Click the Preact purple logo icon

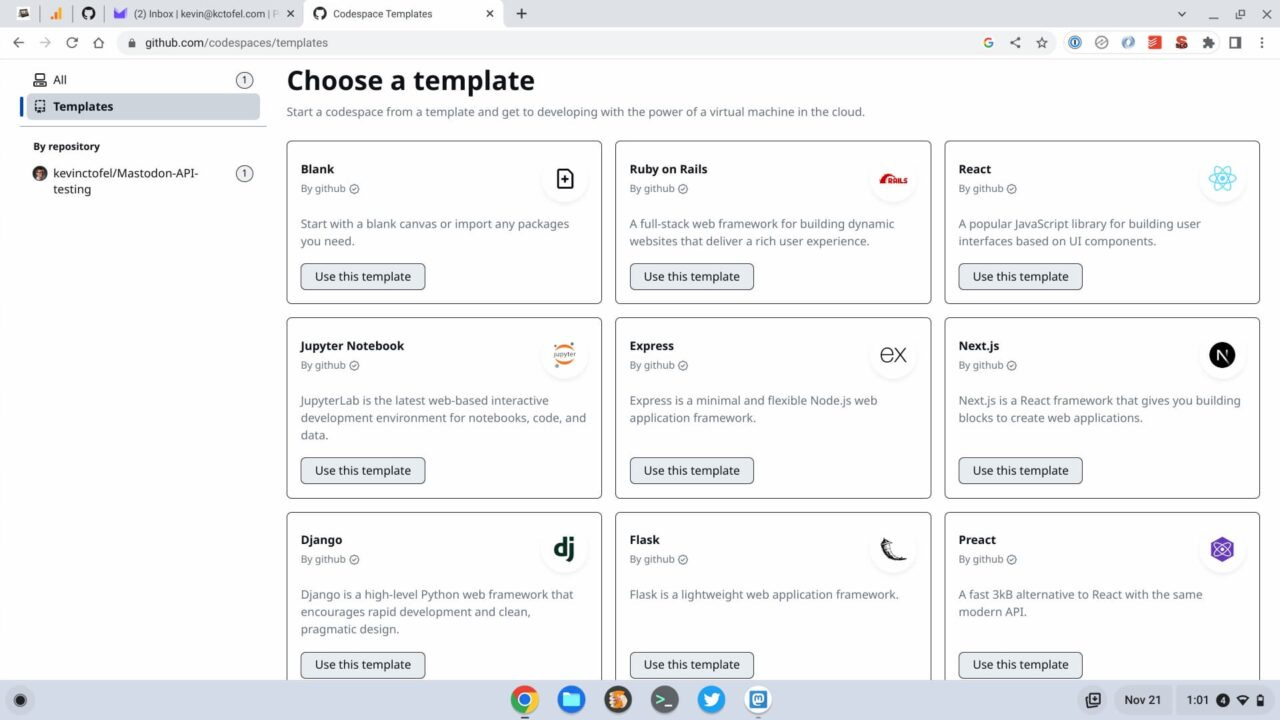pos(1222,549)
